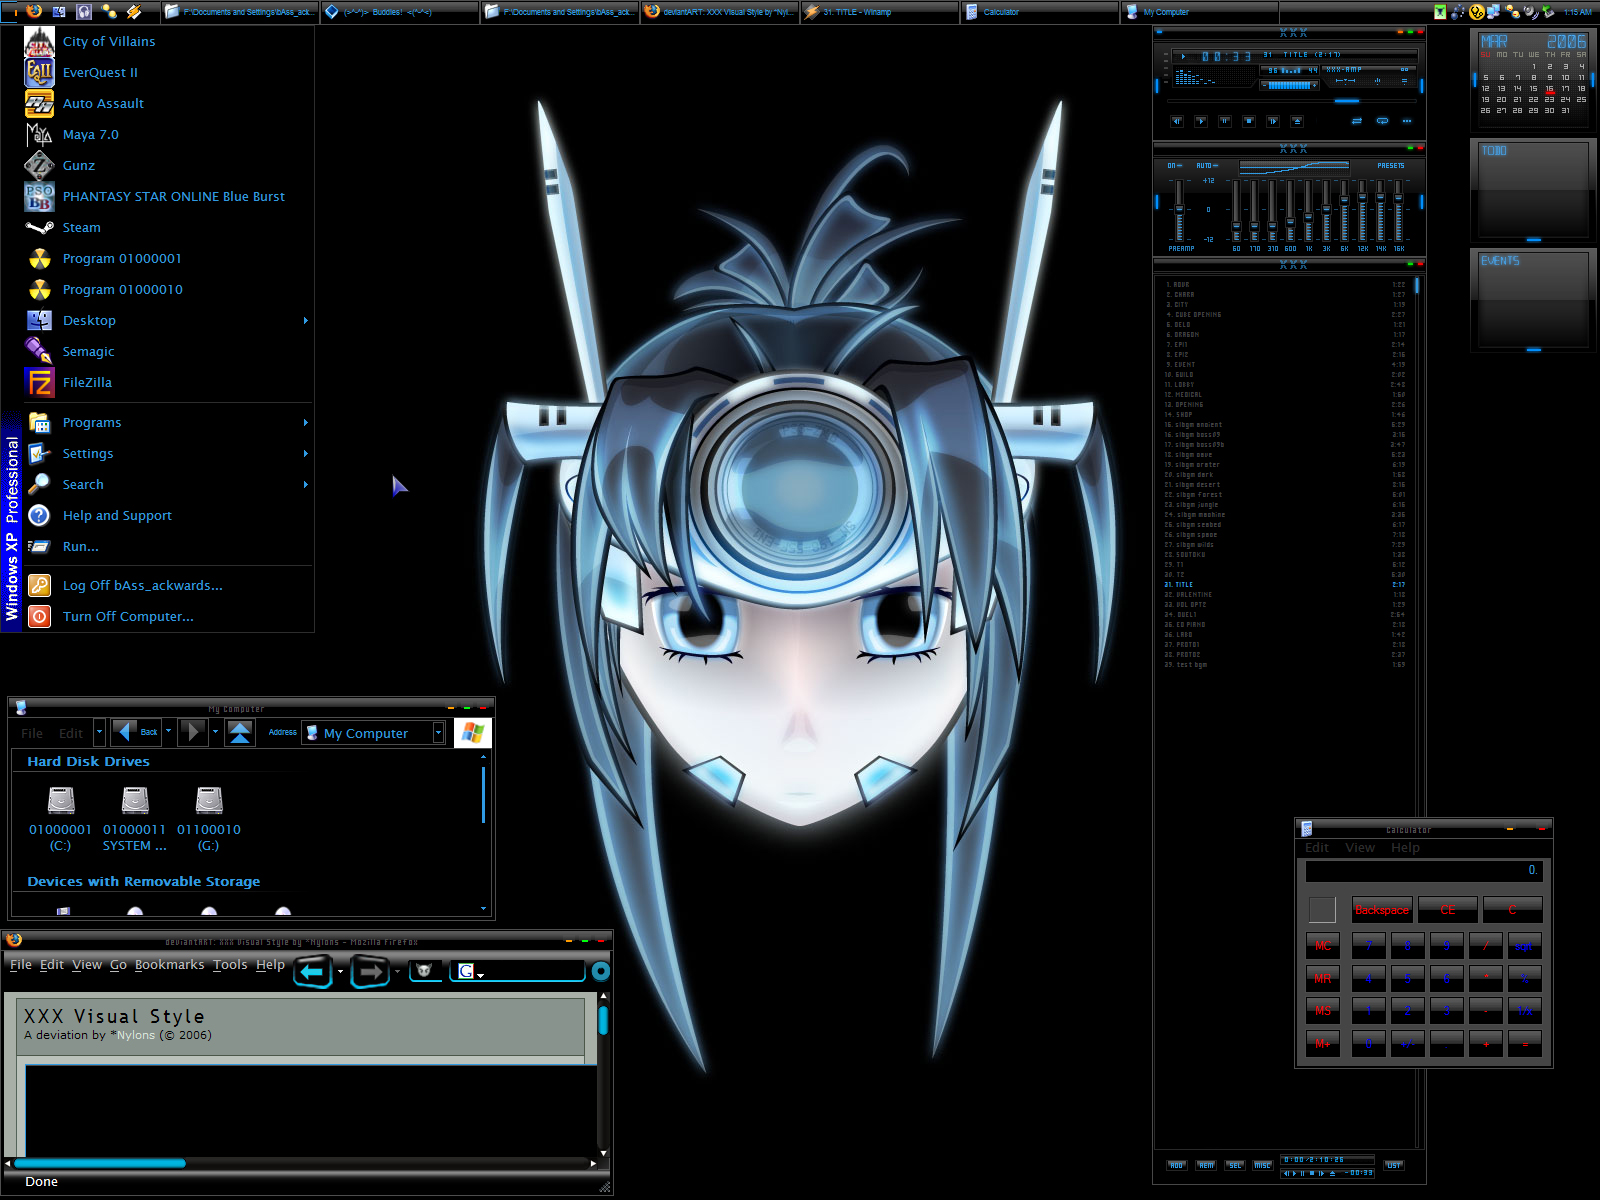Screen dimensions: 1600x1200
Task: Open Firefox Bookmarks menu
Action: pos(169,965)
